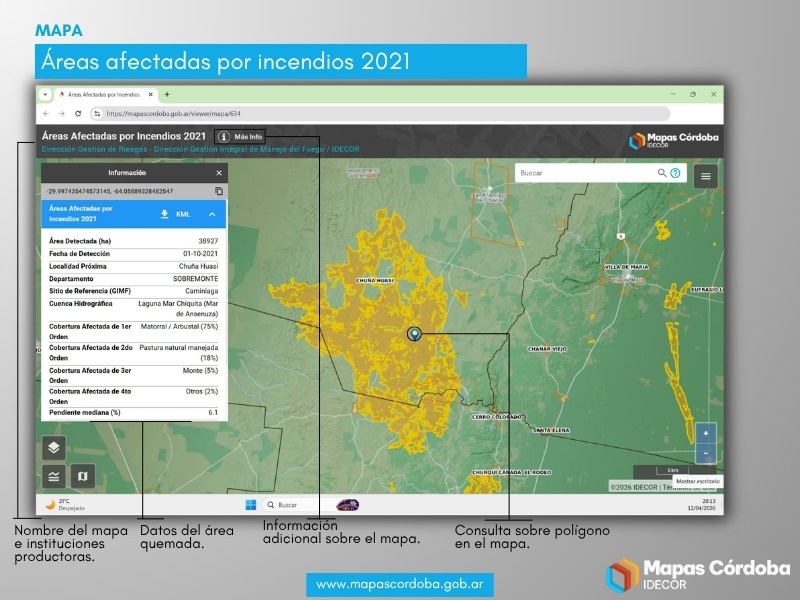The width and height of the screenshot is (800, 600).
Task: Click the search magnifier icon in map
Action: tap(661, 173)
